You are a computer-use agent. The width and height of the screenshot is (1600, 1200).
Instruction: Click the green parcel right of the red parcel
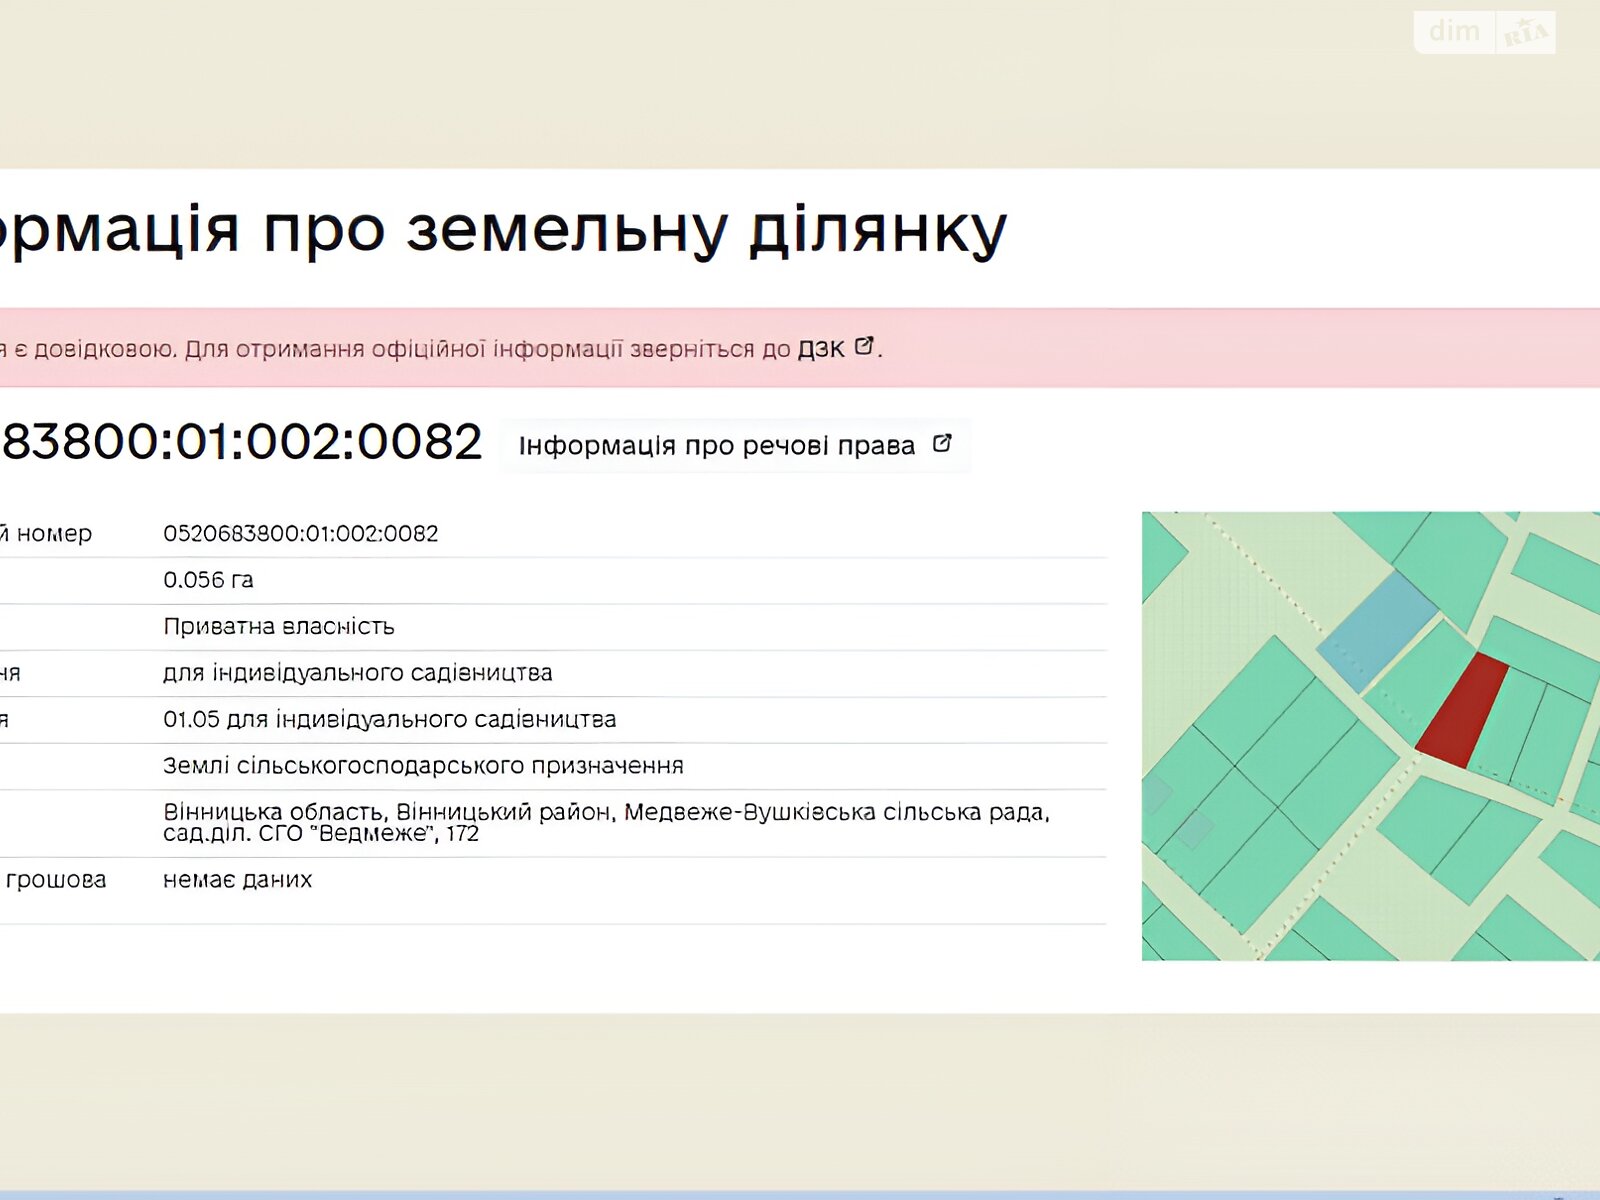click(1508, 722)
